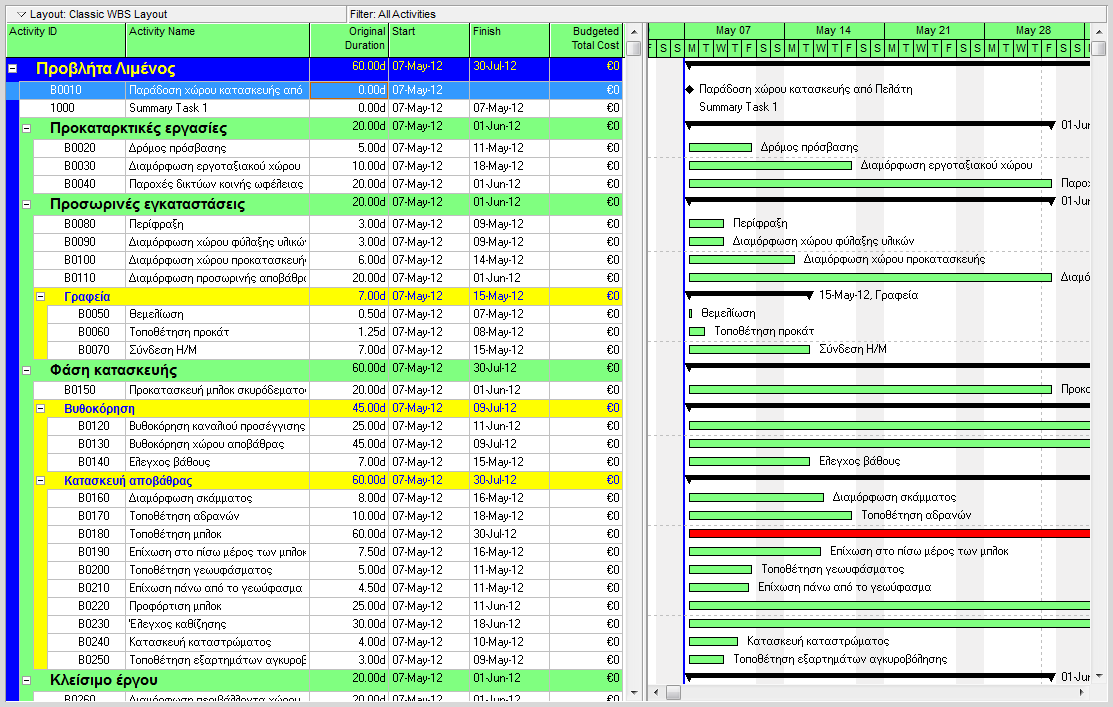The height and width of the screenshot is (707, 1113).
Task: Collapse the Προσωρινές εγκαταστάσεις group
Action: point(26,204)
